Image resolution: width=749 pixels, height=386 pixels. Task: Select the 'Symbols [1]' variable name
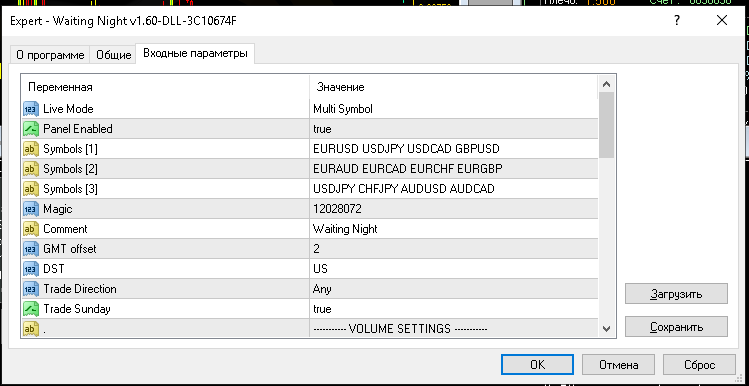click(70, 149)
